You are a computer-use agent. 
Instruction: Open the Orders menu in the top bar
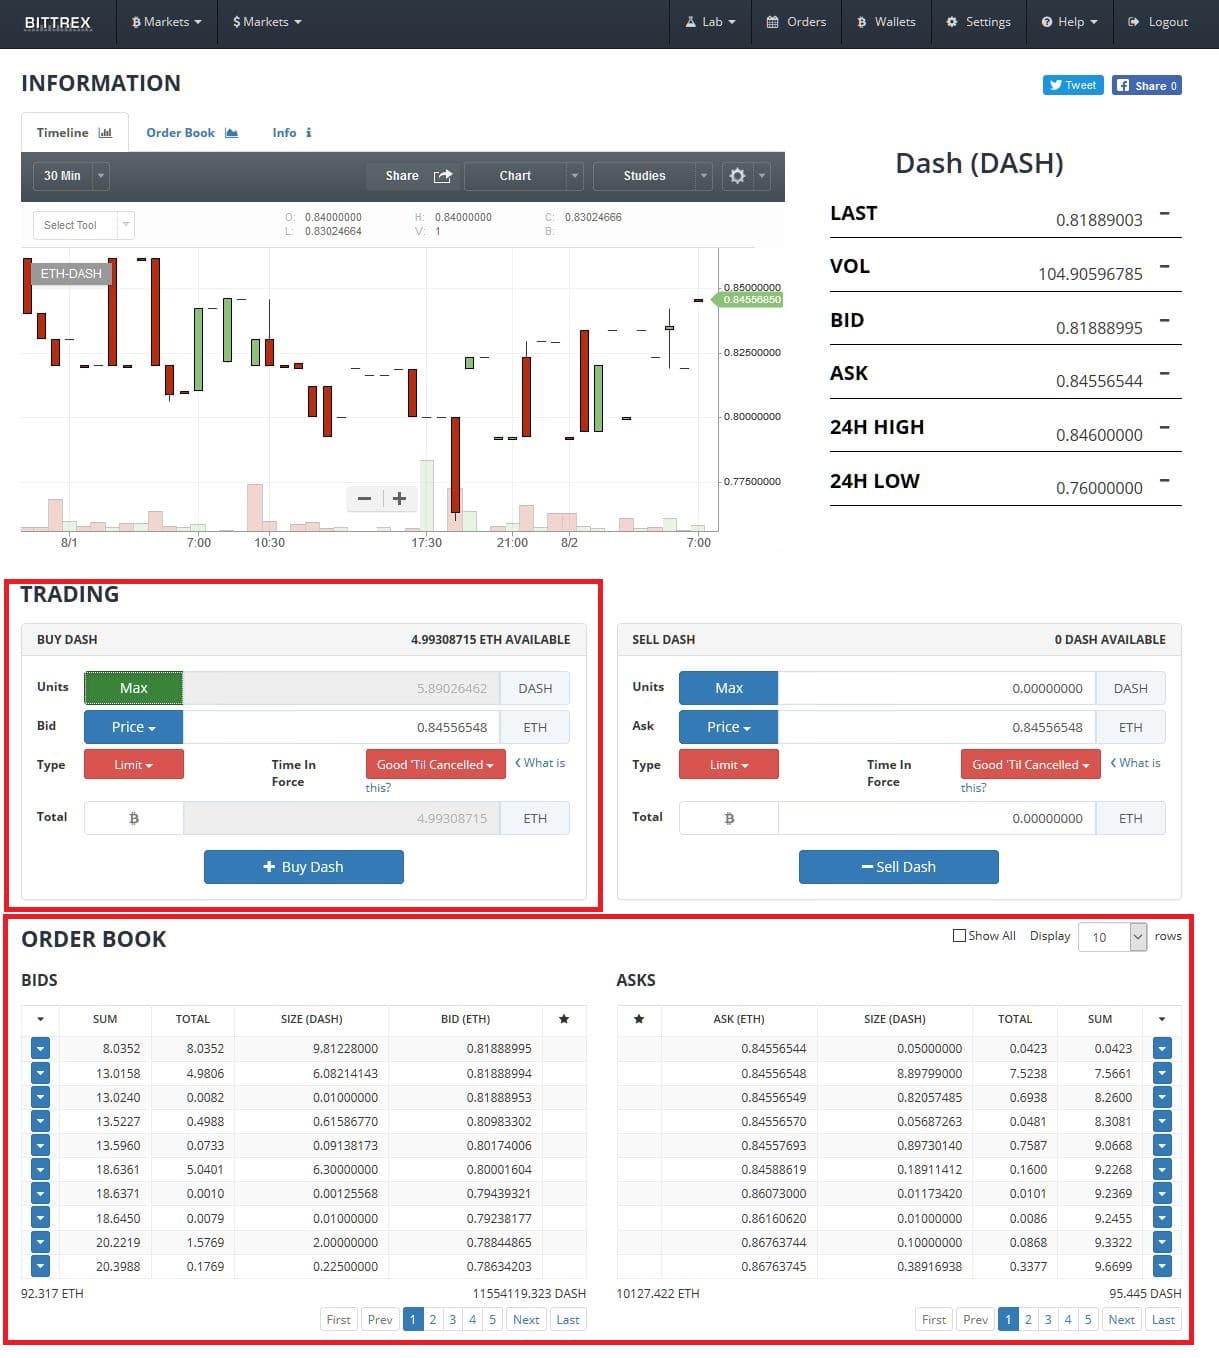[x=796, y=21]
